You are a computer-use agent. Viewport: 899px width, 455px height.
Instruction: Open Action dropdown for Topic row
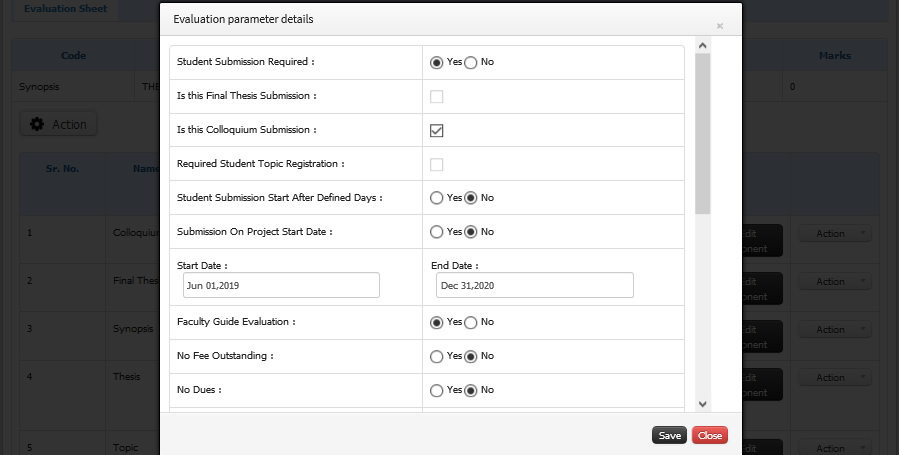click(835, 448)
